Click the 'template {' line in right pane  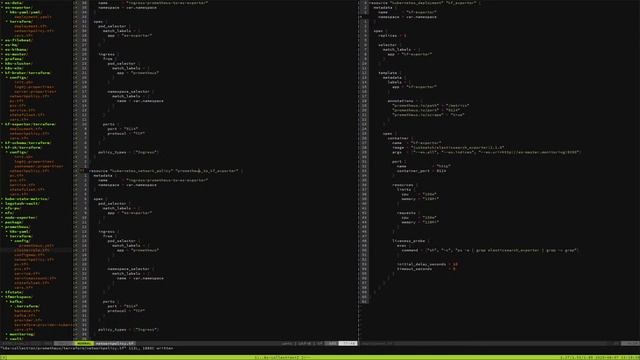tap(389, 73)
